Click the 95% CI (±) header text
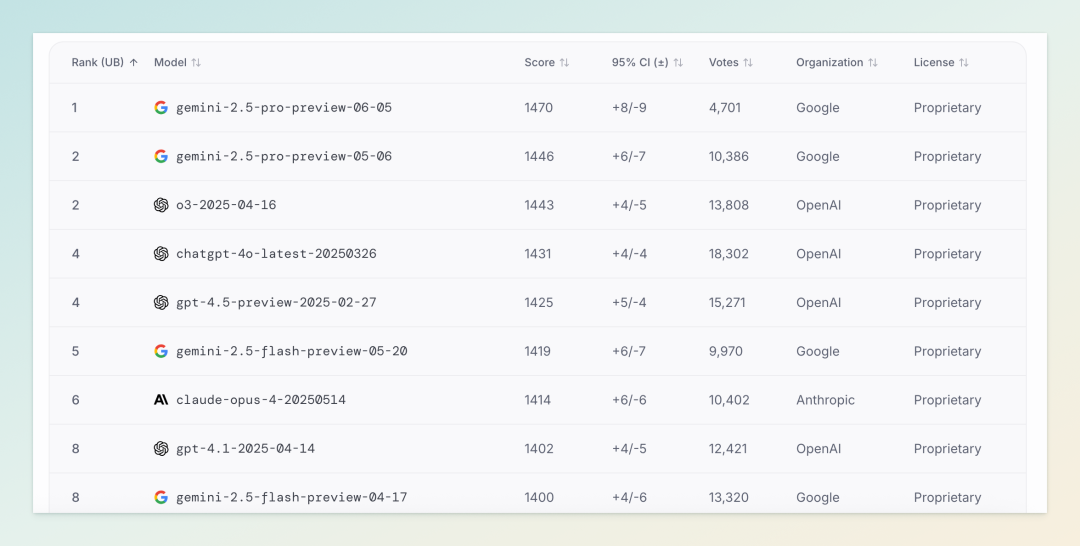The height and width of the screenshot is (546, 1080). pyautogui.click(x=640, y=63)
